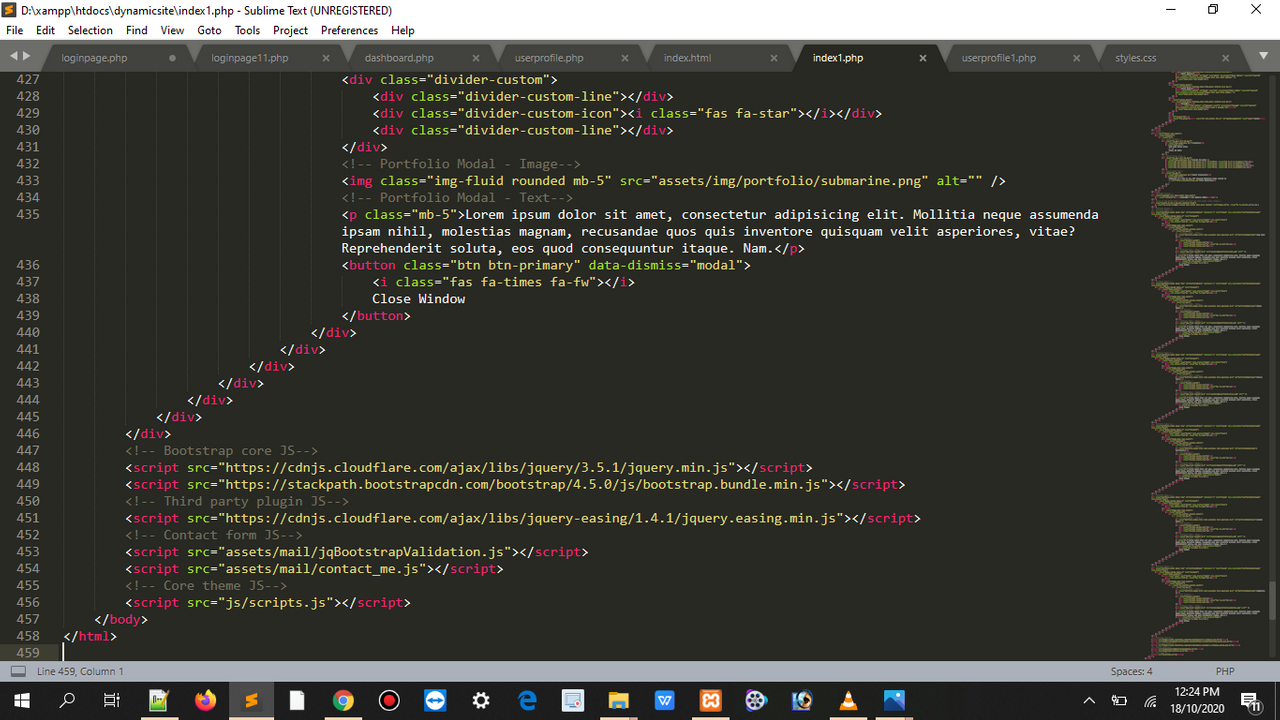Click the unsaved dot on loginpage.php tab
1280x720 pixels.
173,58
